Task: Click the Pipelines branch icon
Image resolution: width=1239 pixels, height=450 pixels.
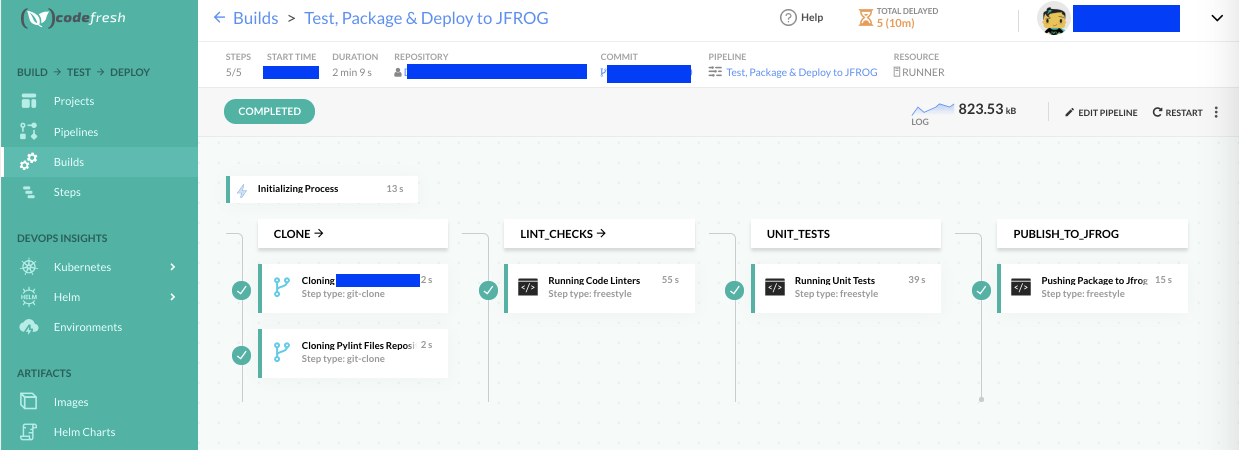Action: (x=29, y=131)
